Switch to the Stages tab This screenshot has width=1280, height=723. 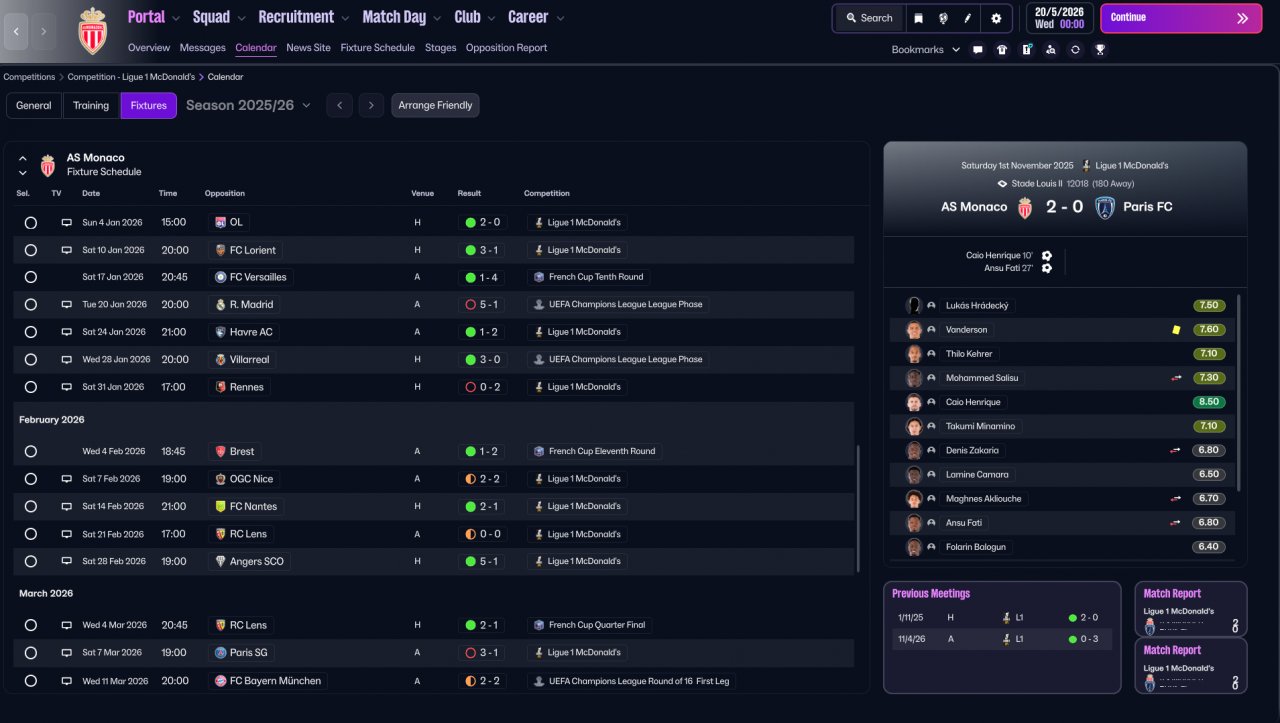click(x=440, y=48)
